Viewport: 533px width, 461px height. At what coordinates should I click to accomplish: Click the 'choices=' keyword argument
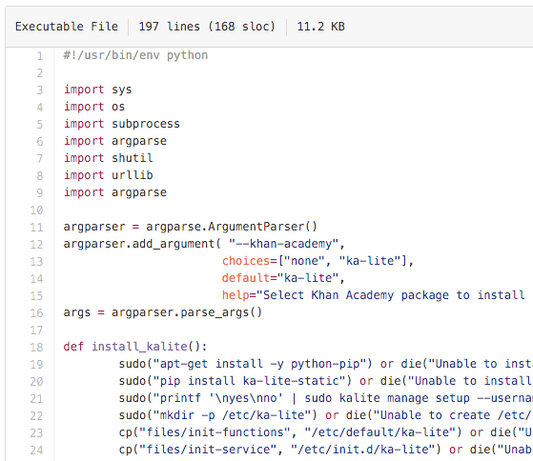(x=250, y=261)
